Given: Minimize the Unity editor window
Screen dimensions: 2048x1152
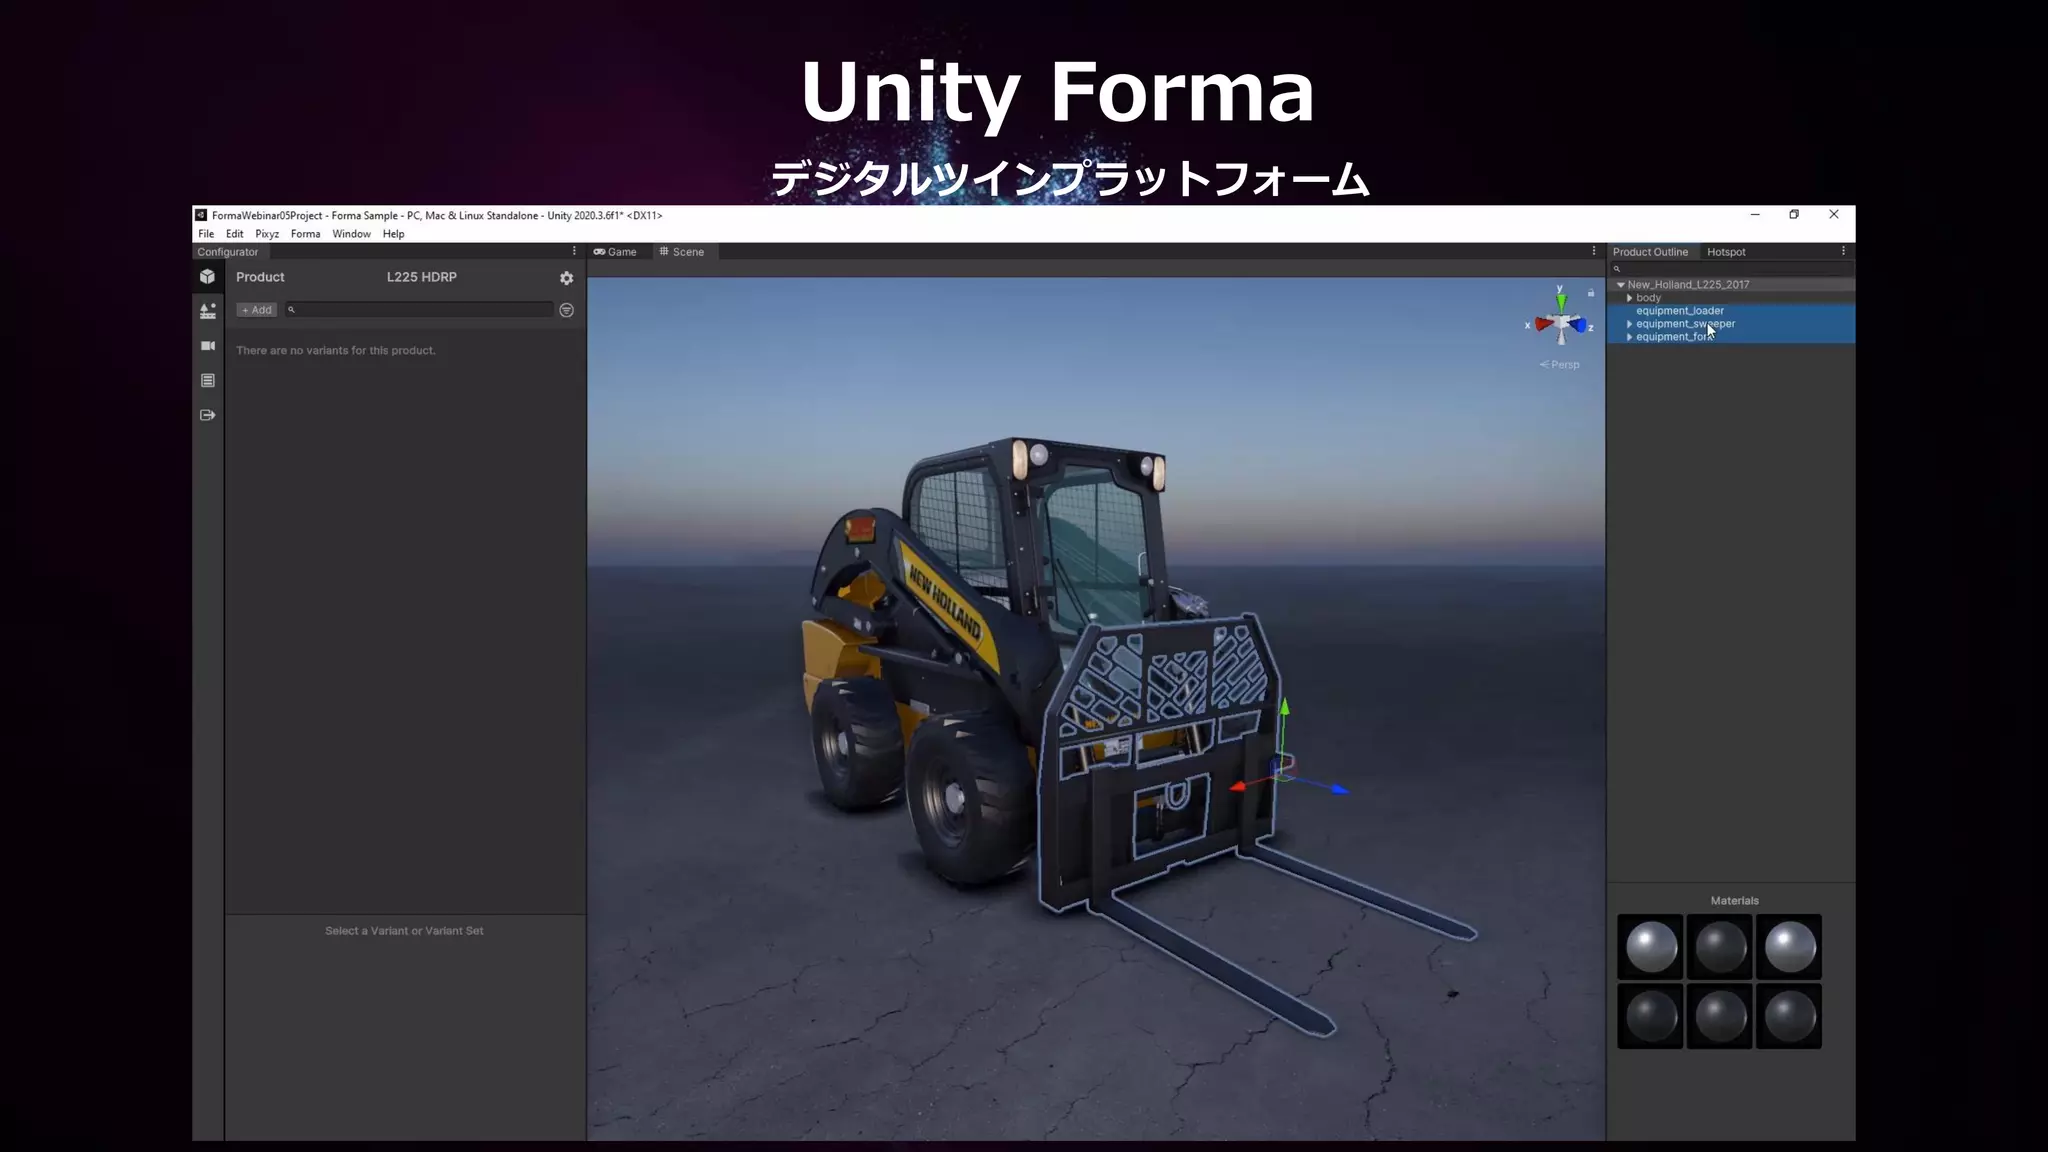Looking at the screenshot, I should pyautogui.click(x=1755, y=215).
